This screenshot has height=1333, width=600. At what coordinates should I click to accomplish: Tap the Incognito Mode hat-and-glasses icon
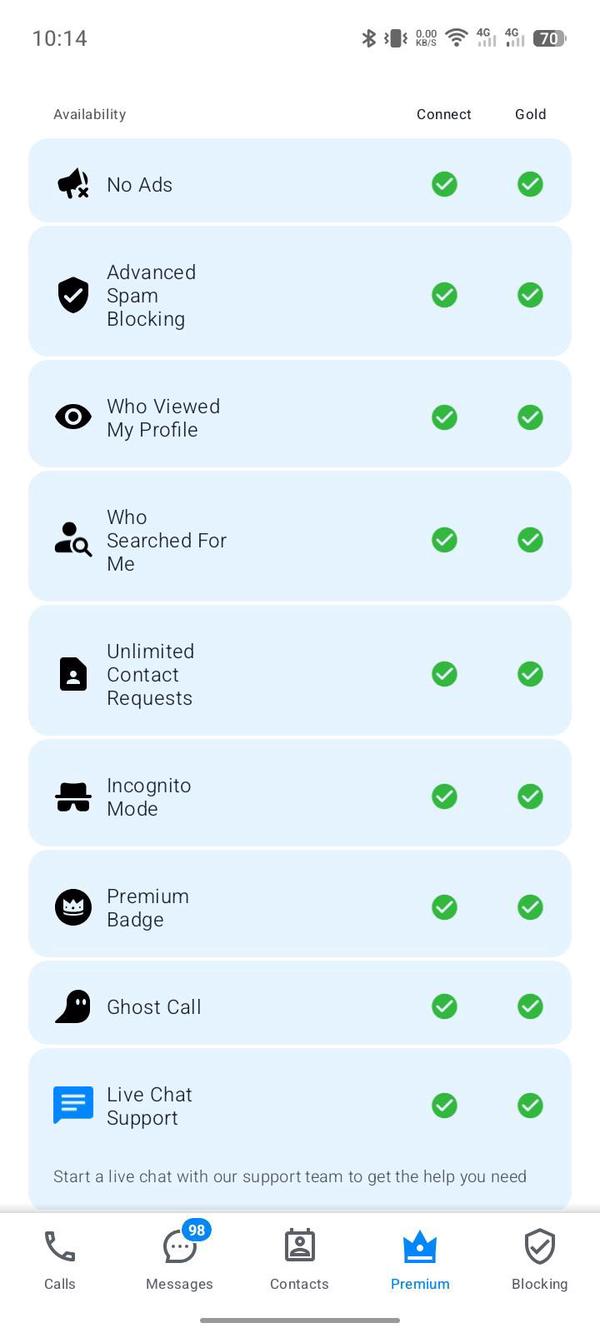coord(73,797)
